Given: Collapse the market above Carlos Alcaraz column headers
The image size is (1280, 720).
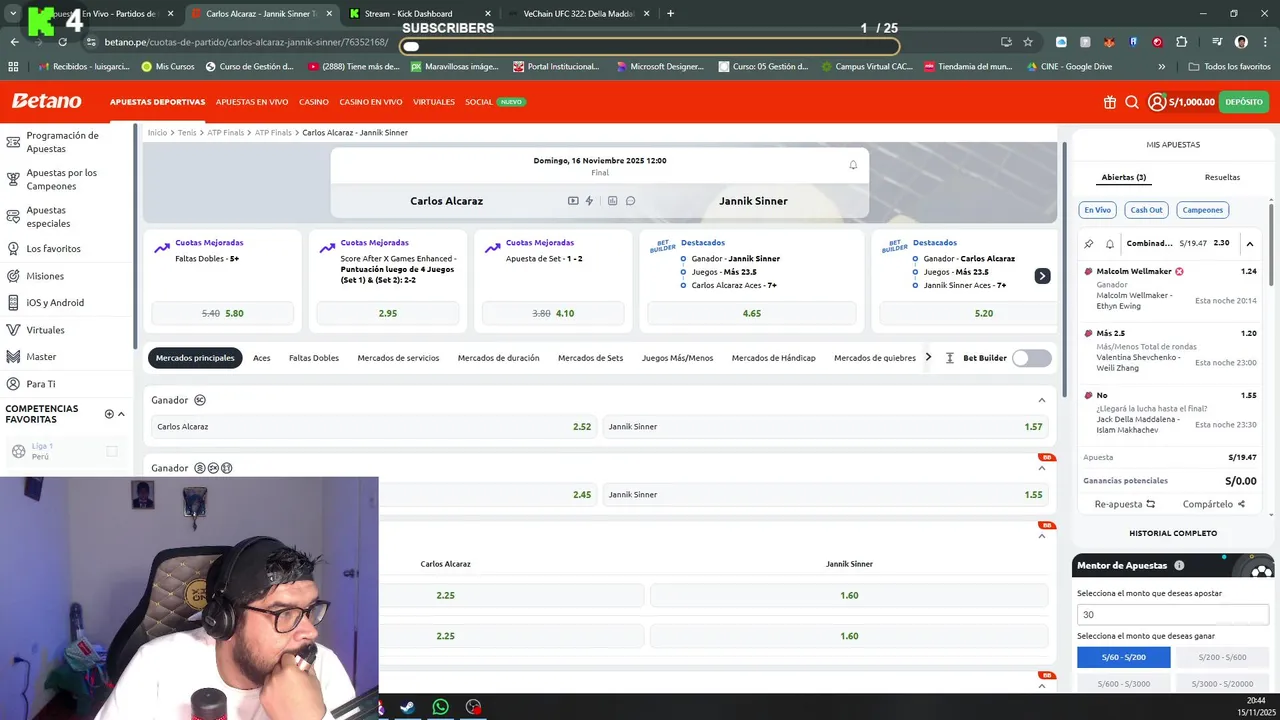Looking at the screenshot, I should click(1042, 536).
